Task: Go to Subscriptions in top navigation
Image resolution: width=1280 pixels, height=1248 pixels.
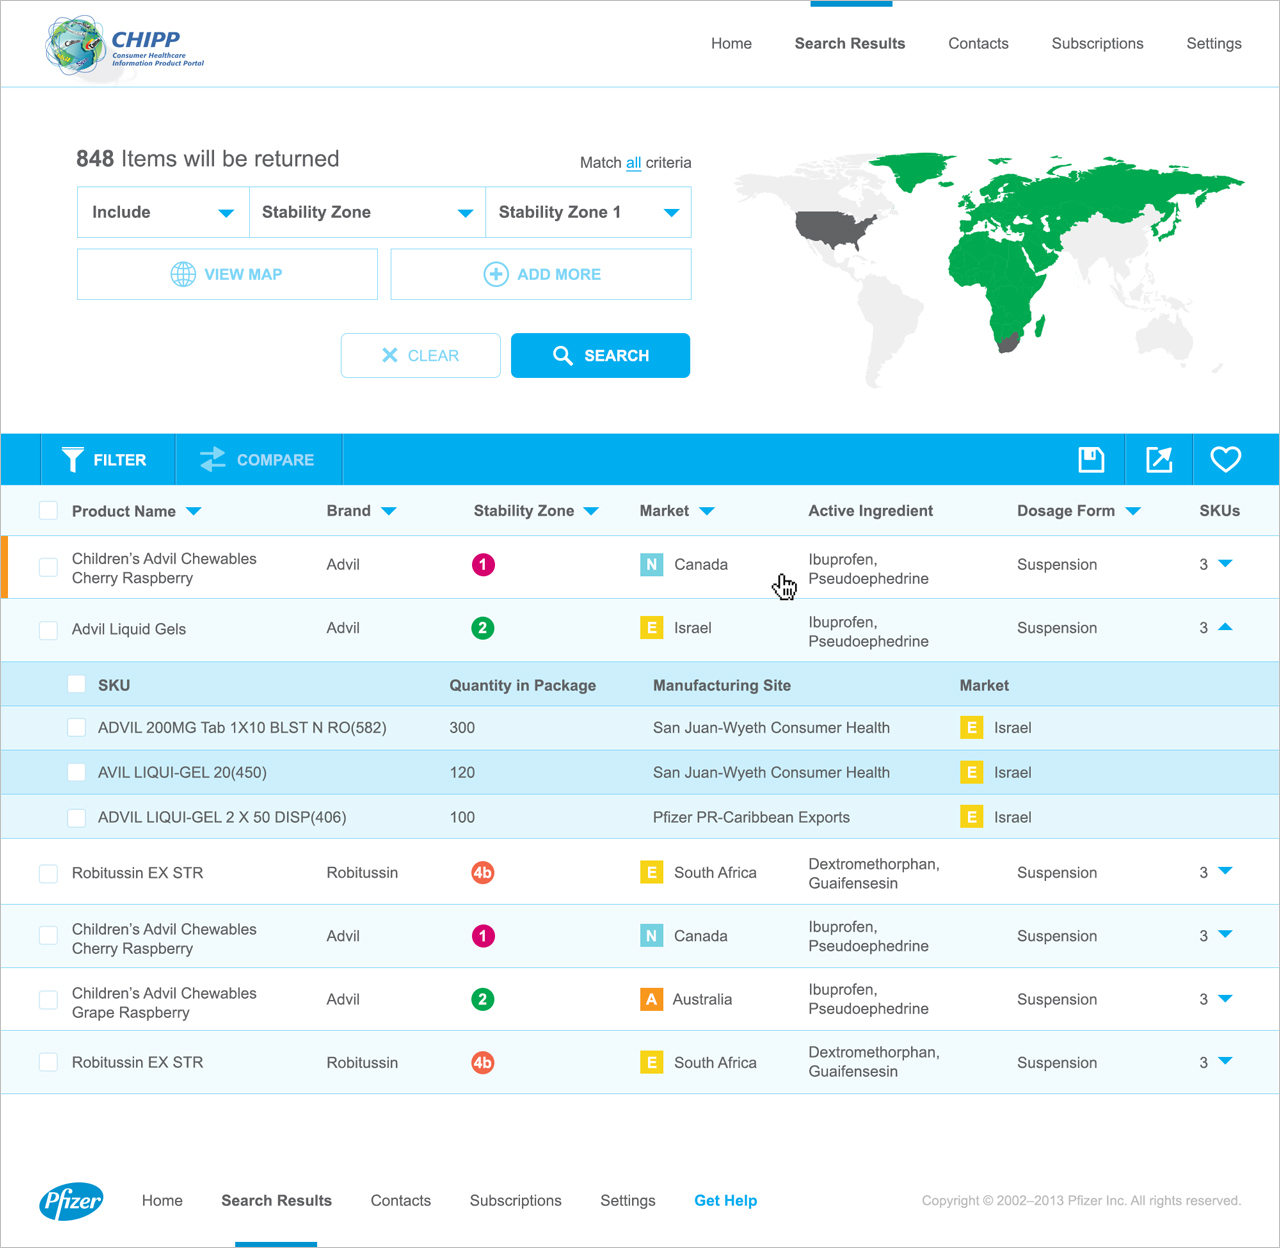Action: [1097, 44]
